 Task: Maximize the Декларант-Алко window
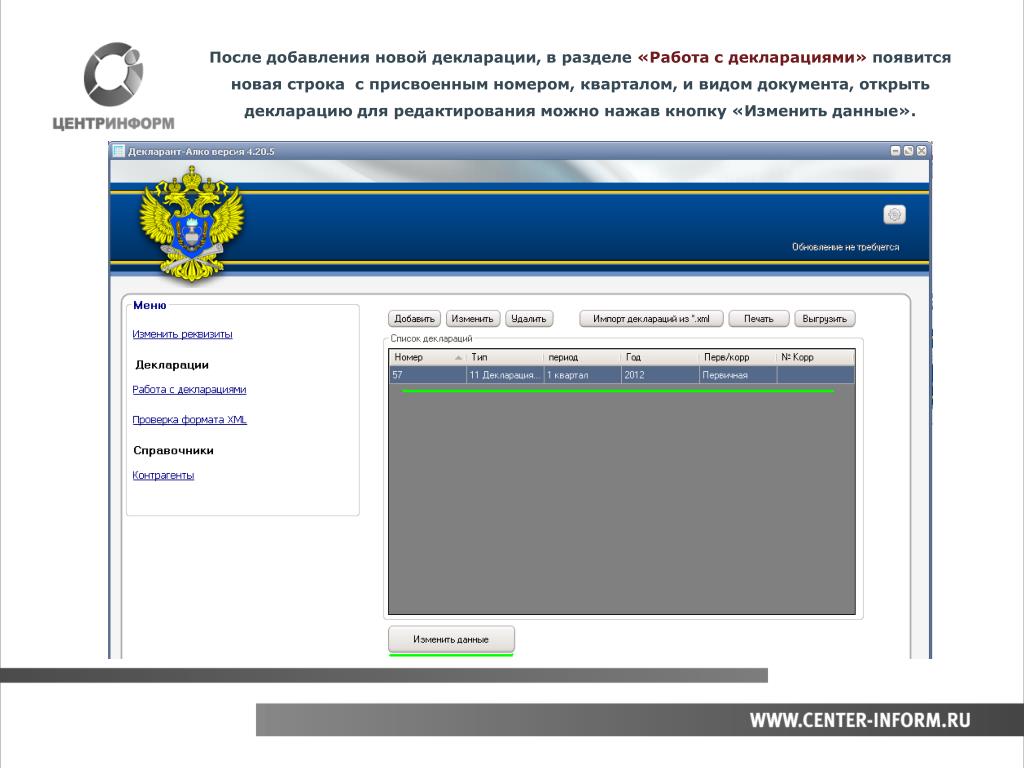pos(908,151)
